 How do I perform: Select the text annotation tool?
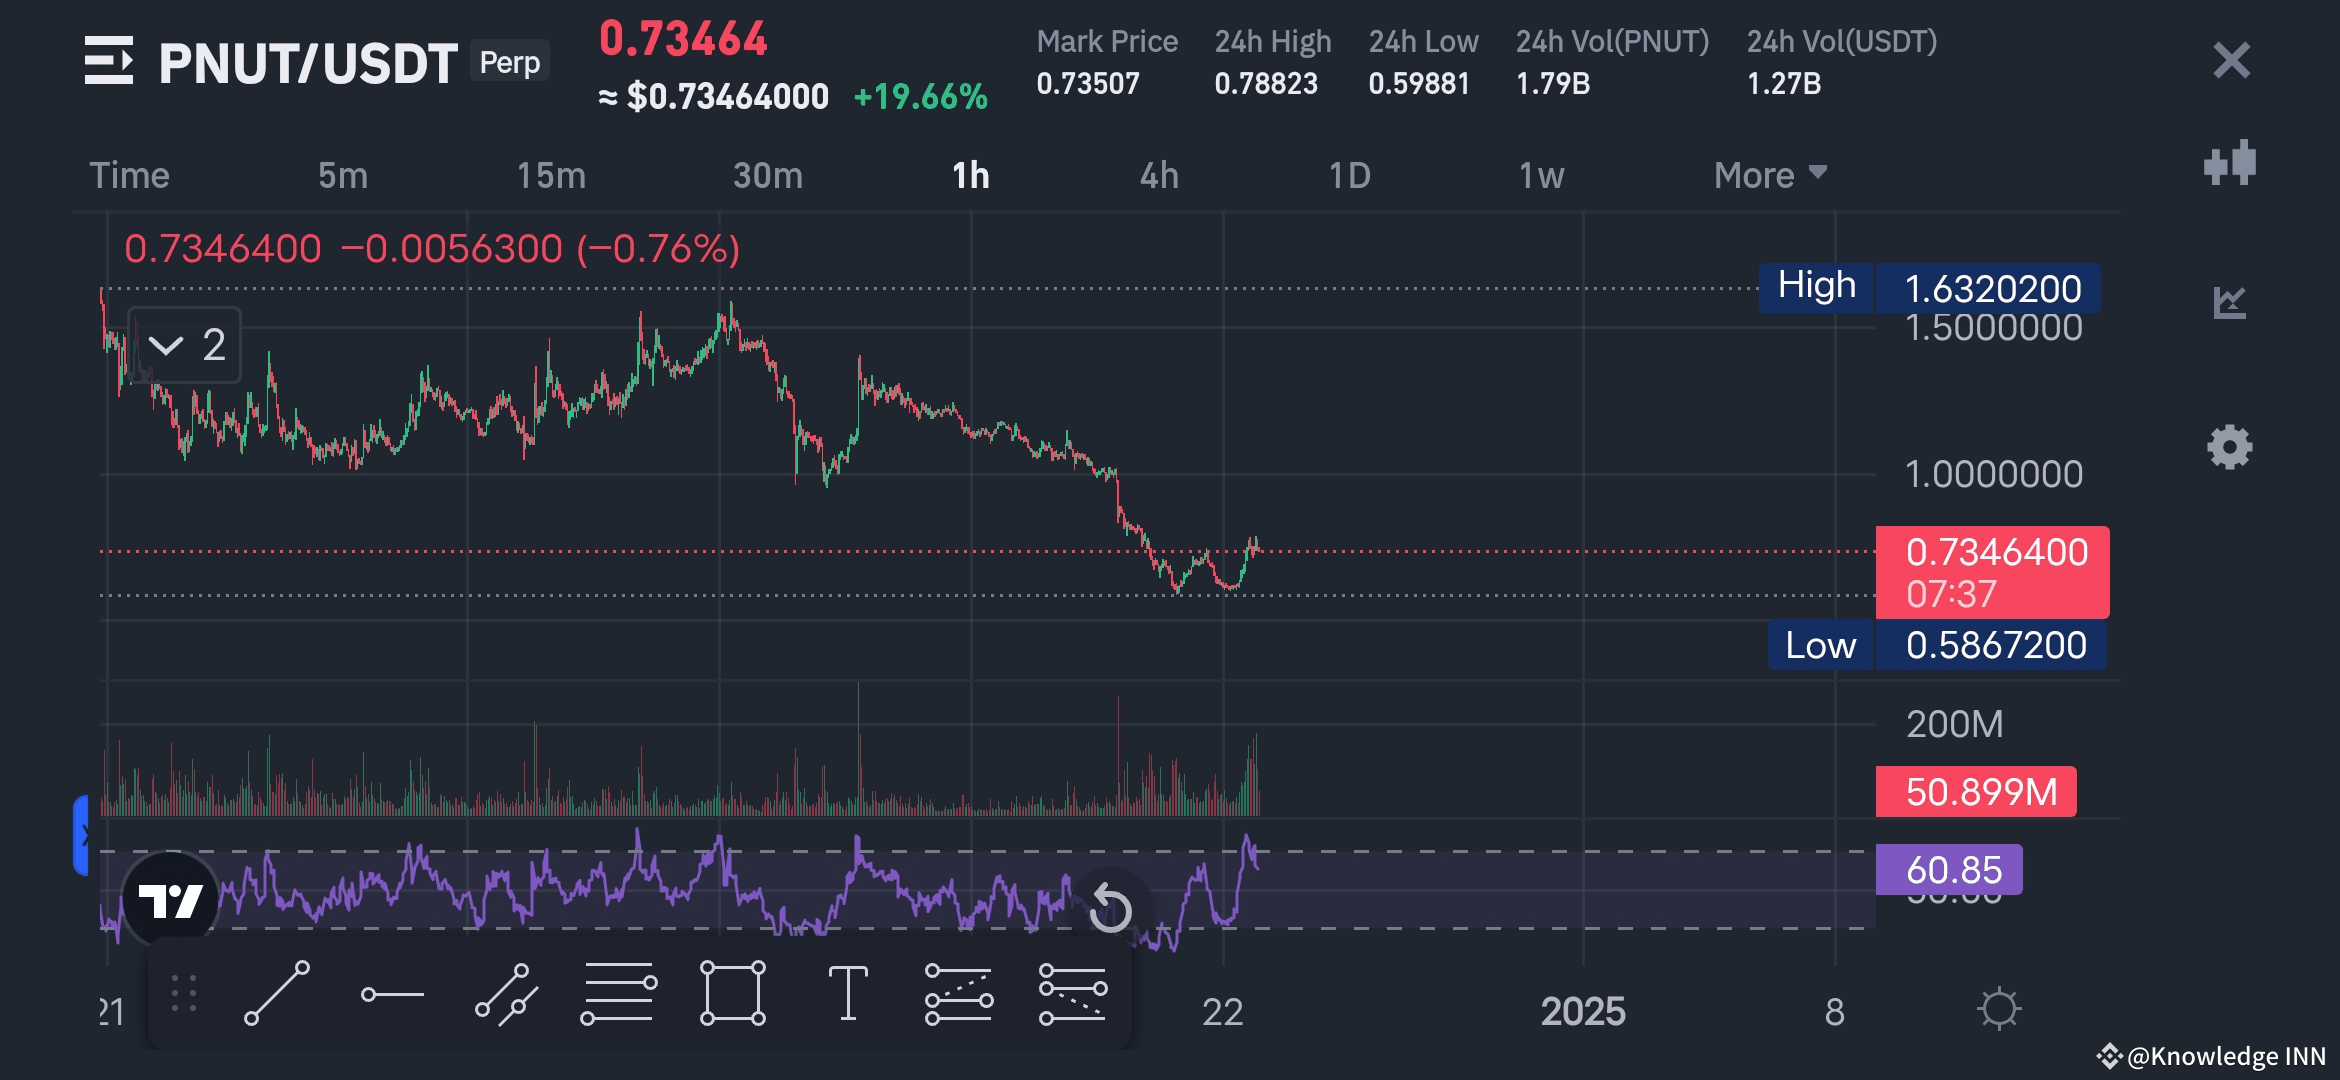[x=848, y=993]
